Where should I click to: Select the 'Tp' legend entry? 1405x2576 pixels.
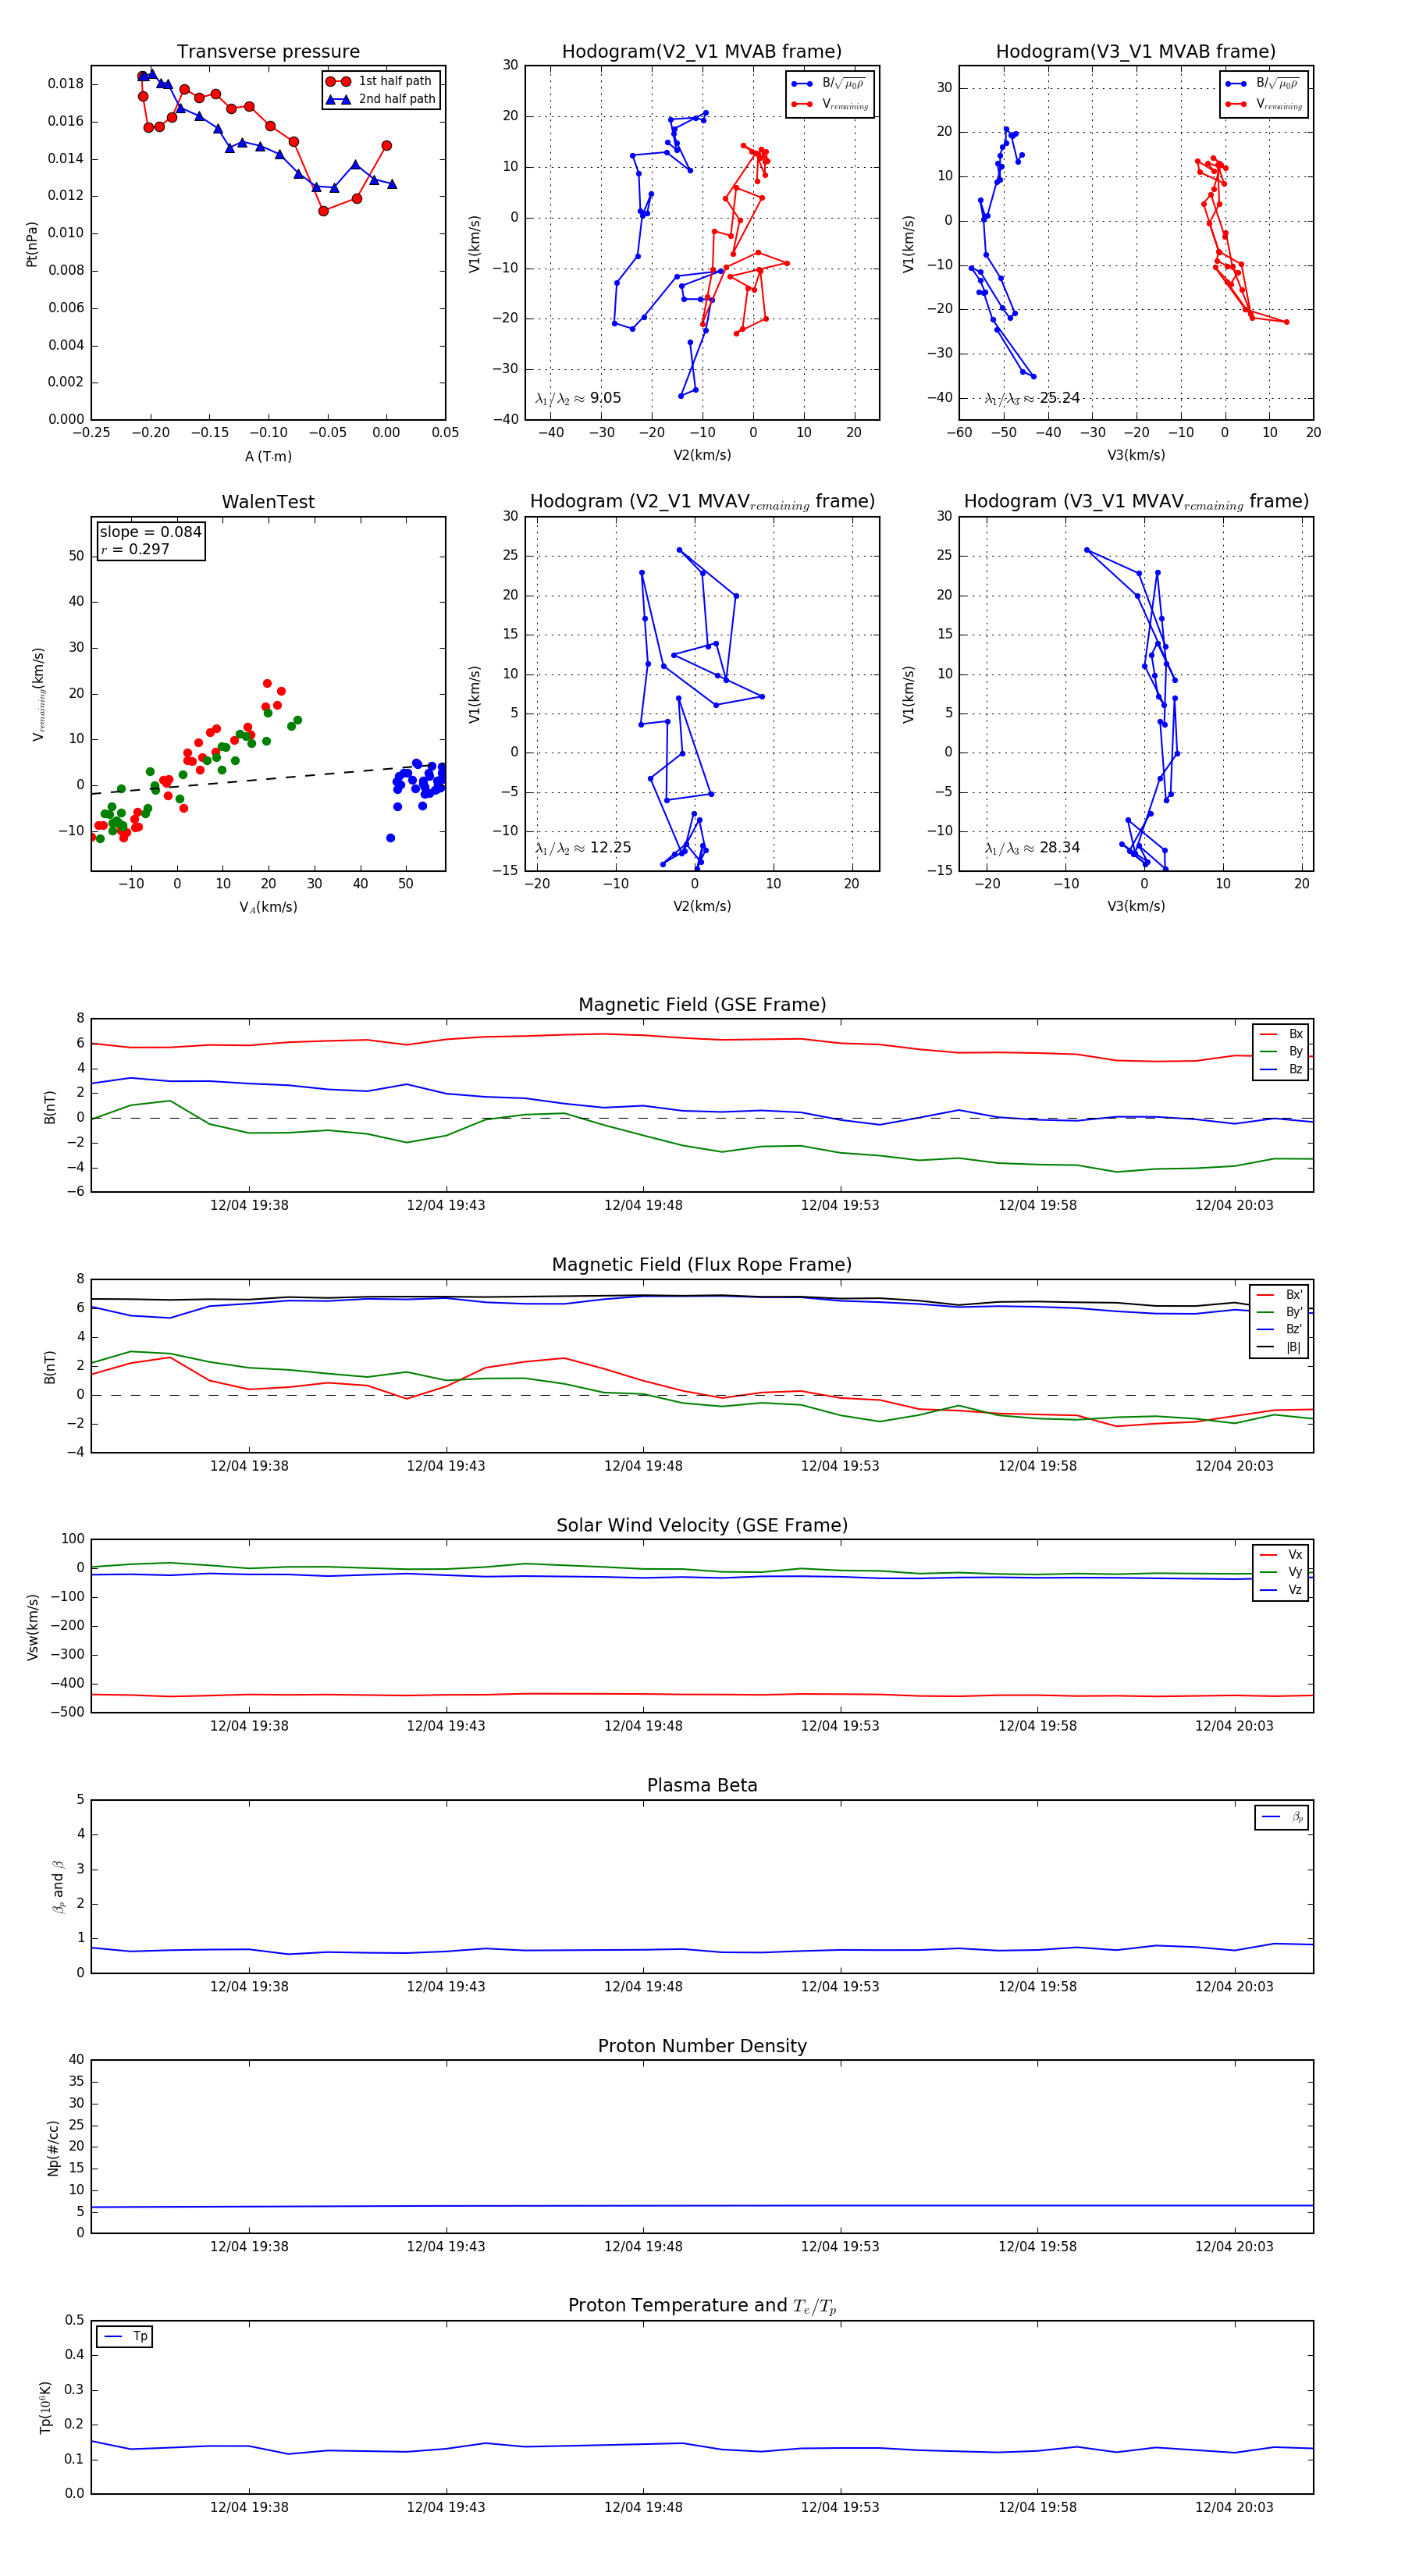[x=126, y=2337]
